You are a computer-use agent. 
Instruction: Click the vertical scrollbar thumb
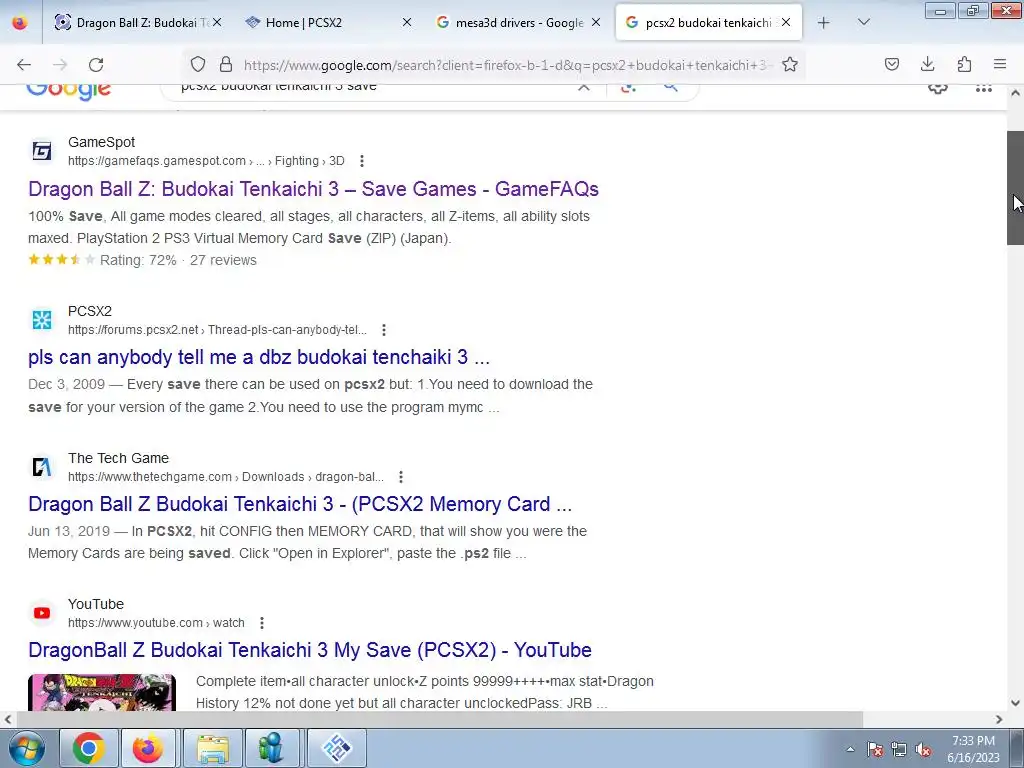[1015, 188]
